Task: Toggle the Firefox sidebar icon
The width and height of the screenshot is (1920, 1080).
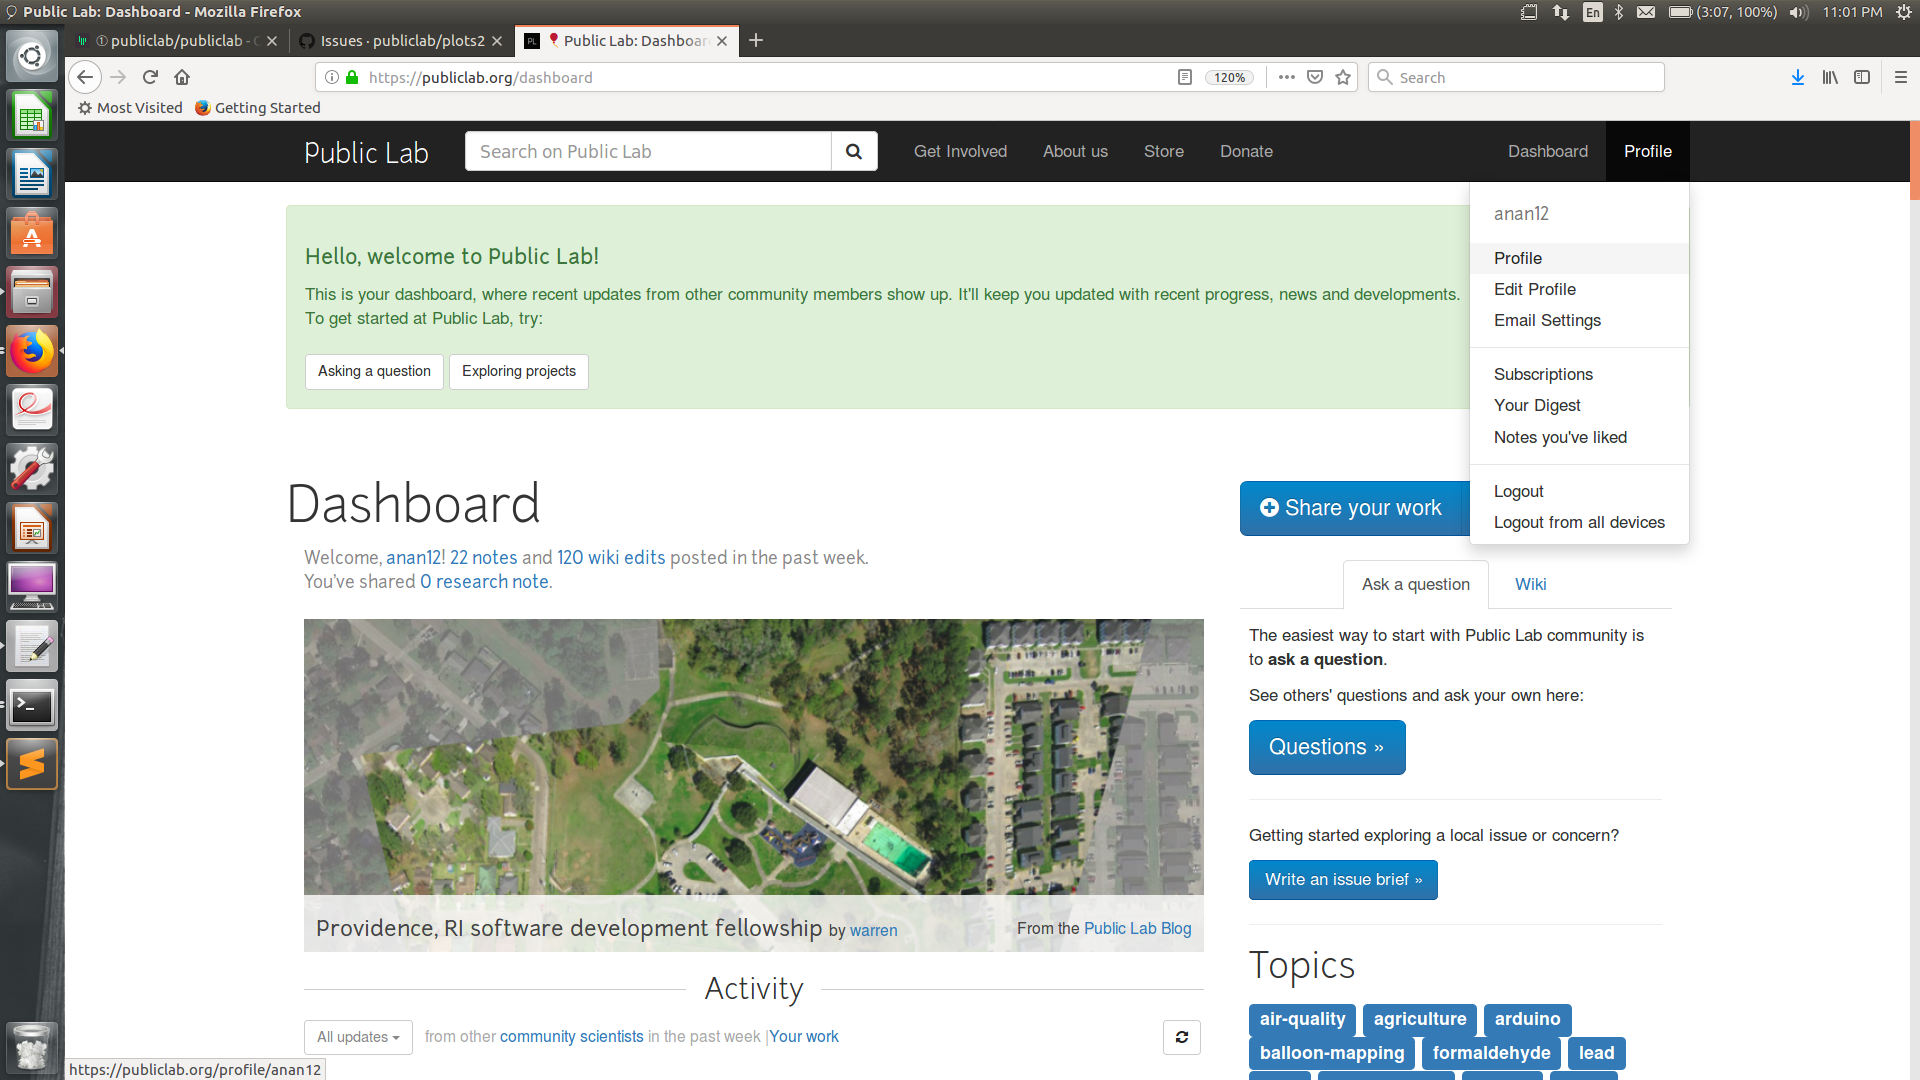Action: [1861, 77]
